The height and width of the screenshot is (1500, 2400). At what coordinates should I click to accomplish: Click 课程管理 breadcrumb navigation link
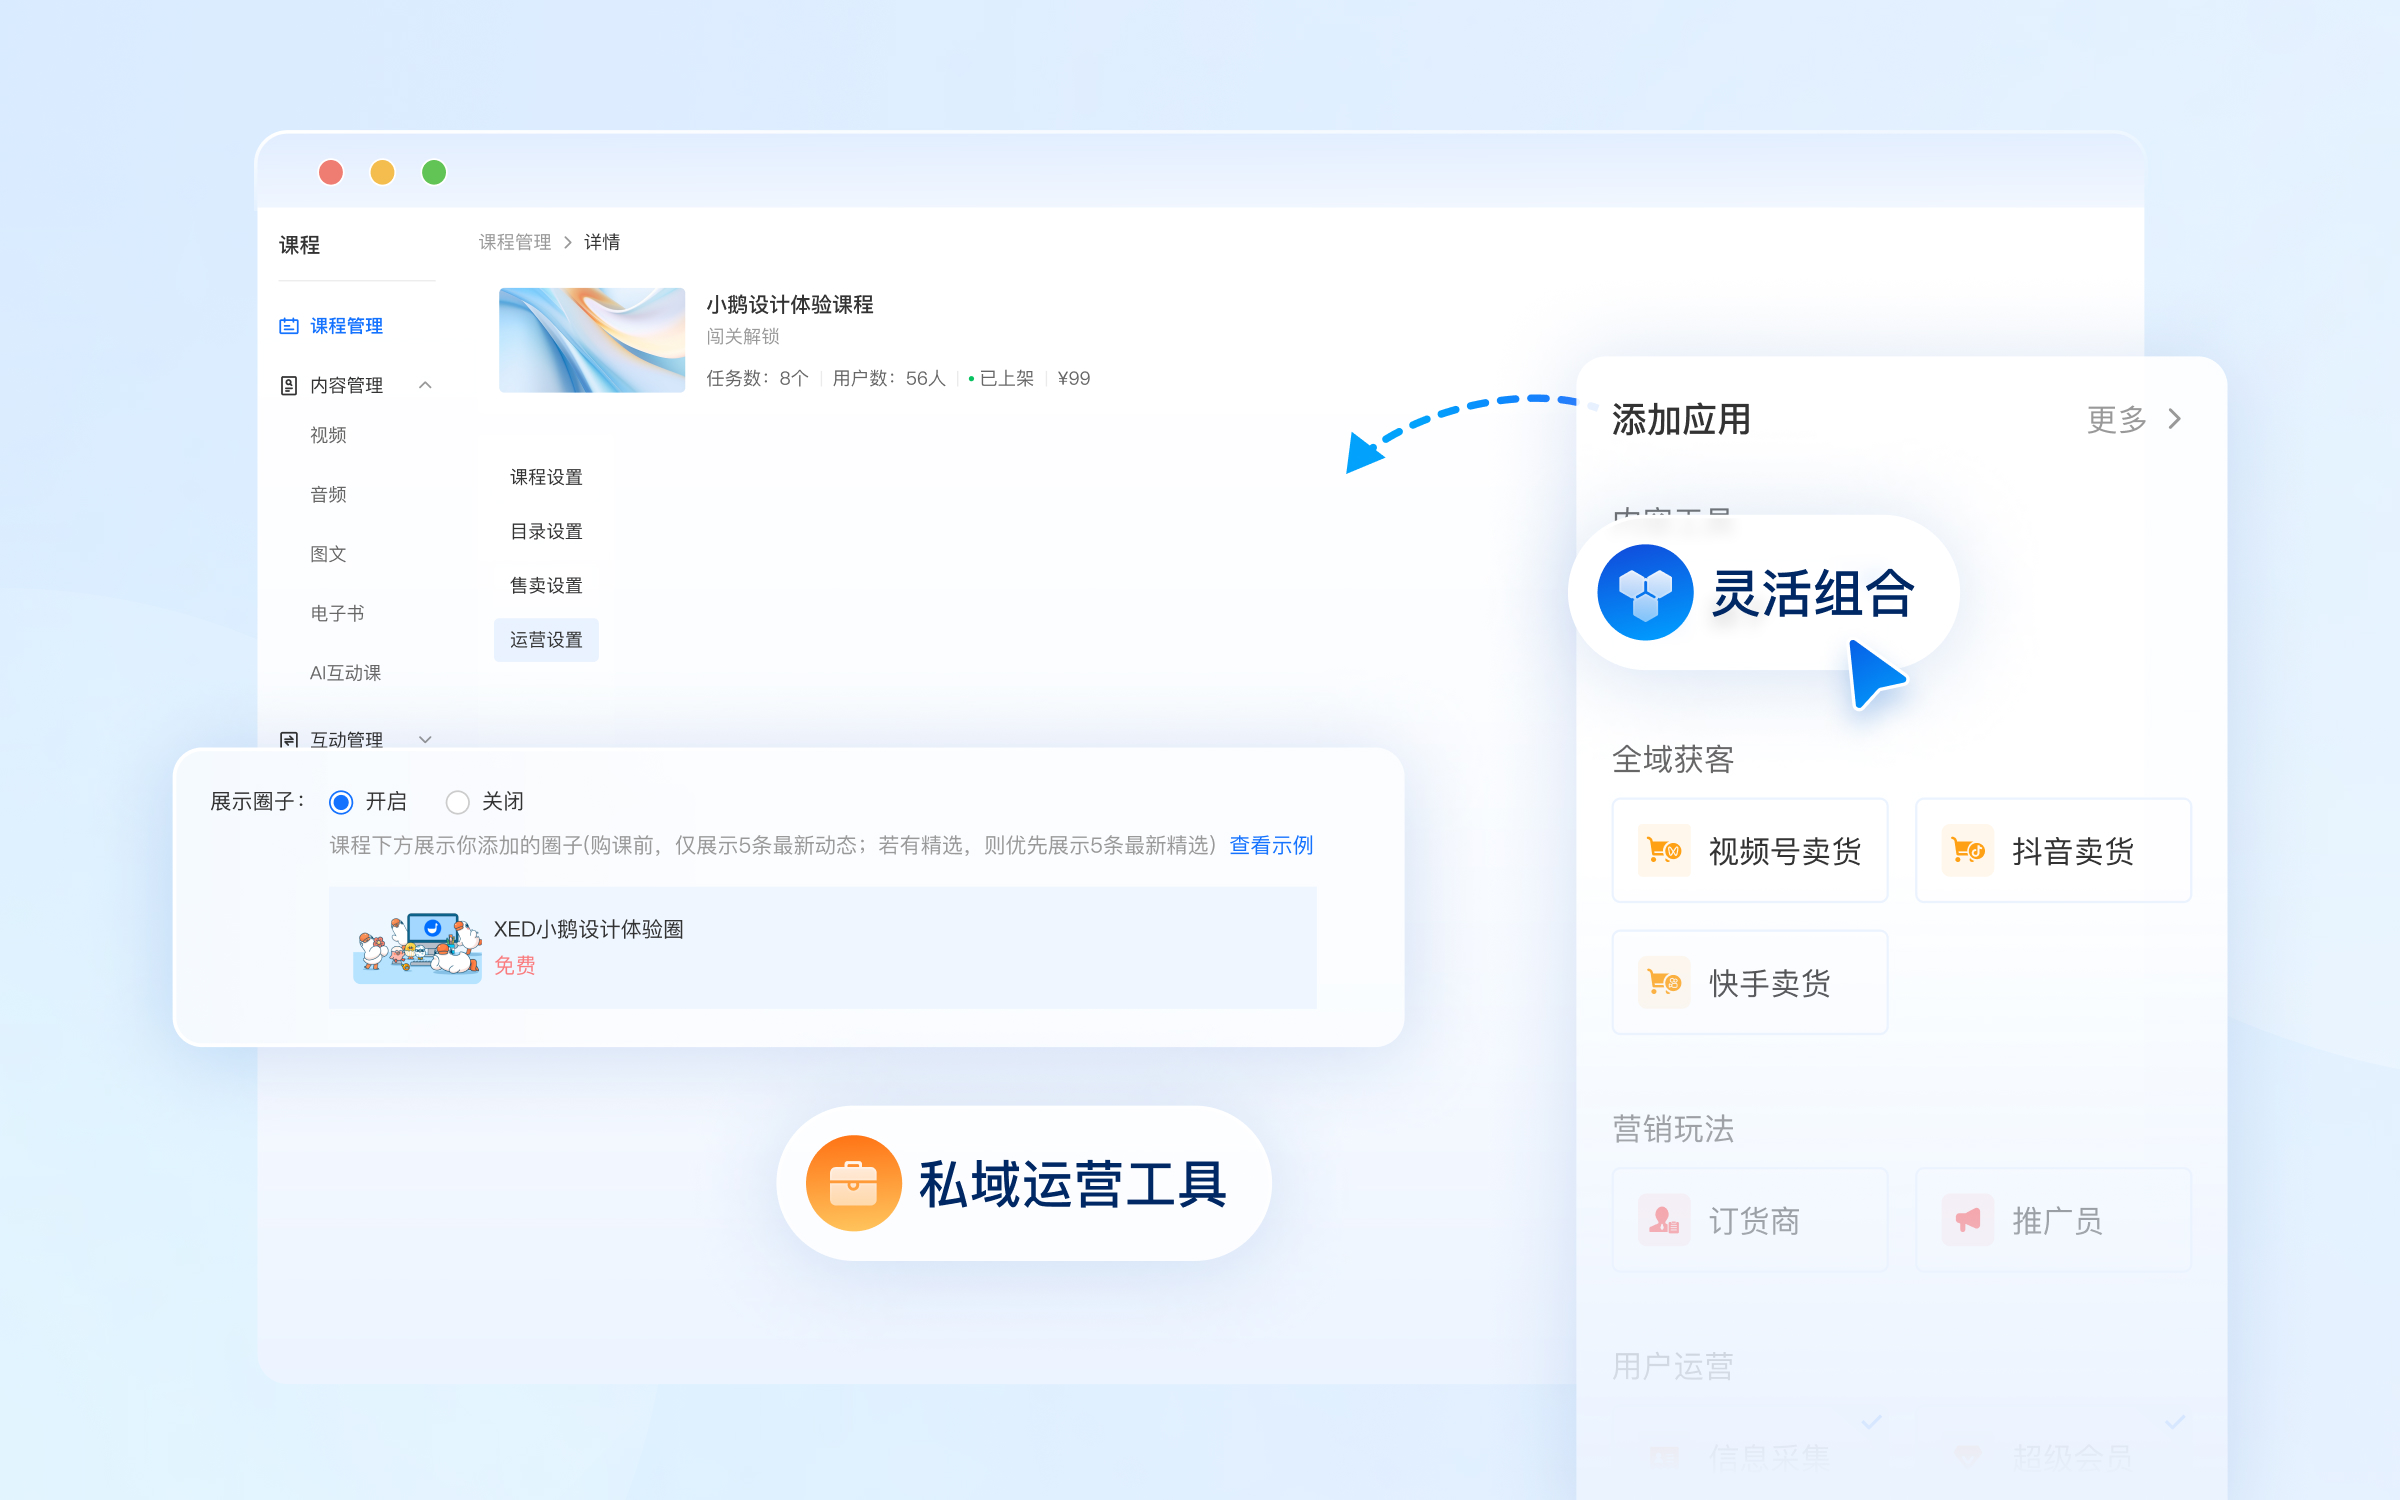coord(513,242)
